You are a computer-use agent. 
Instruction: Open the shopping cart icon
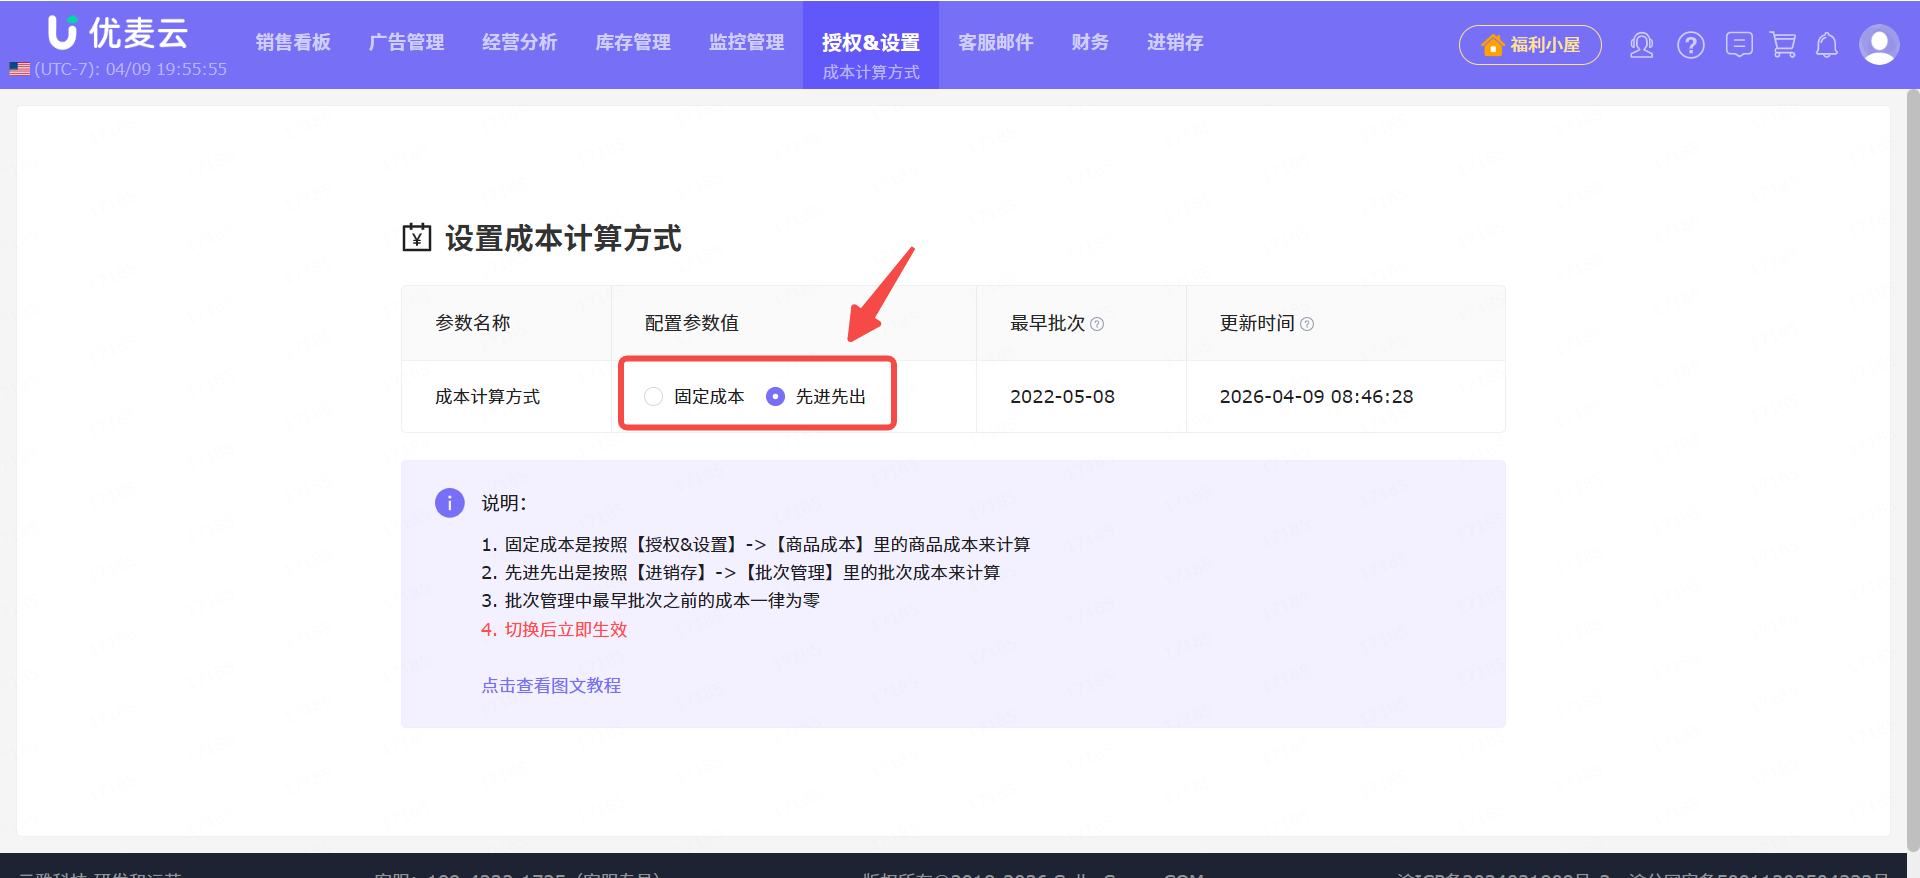(1783, 45)
